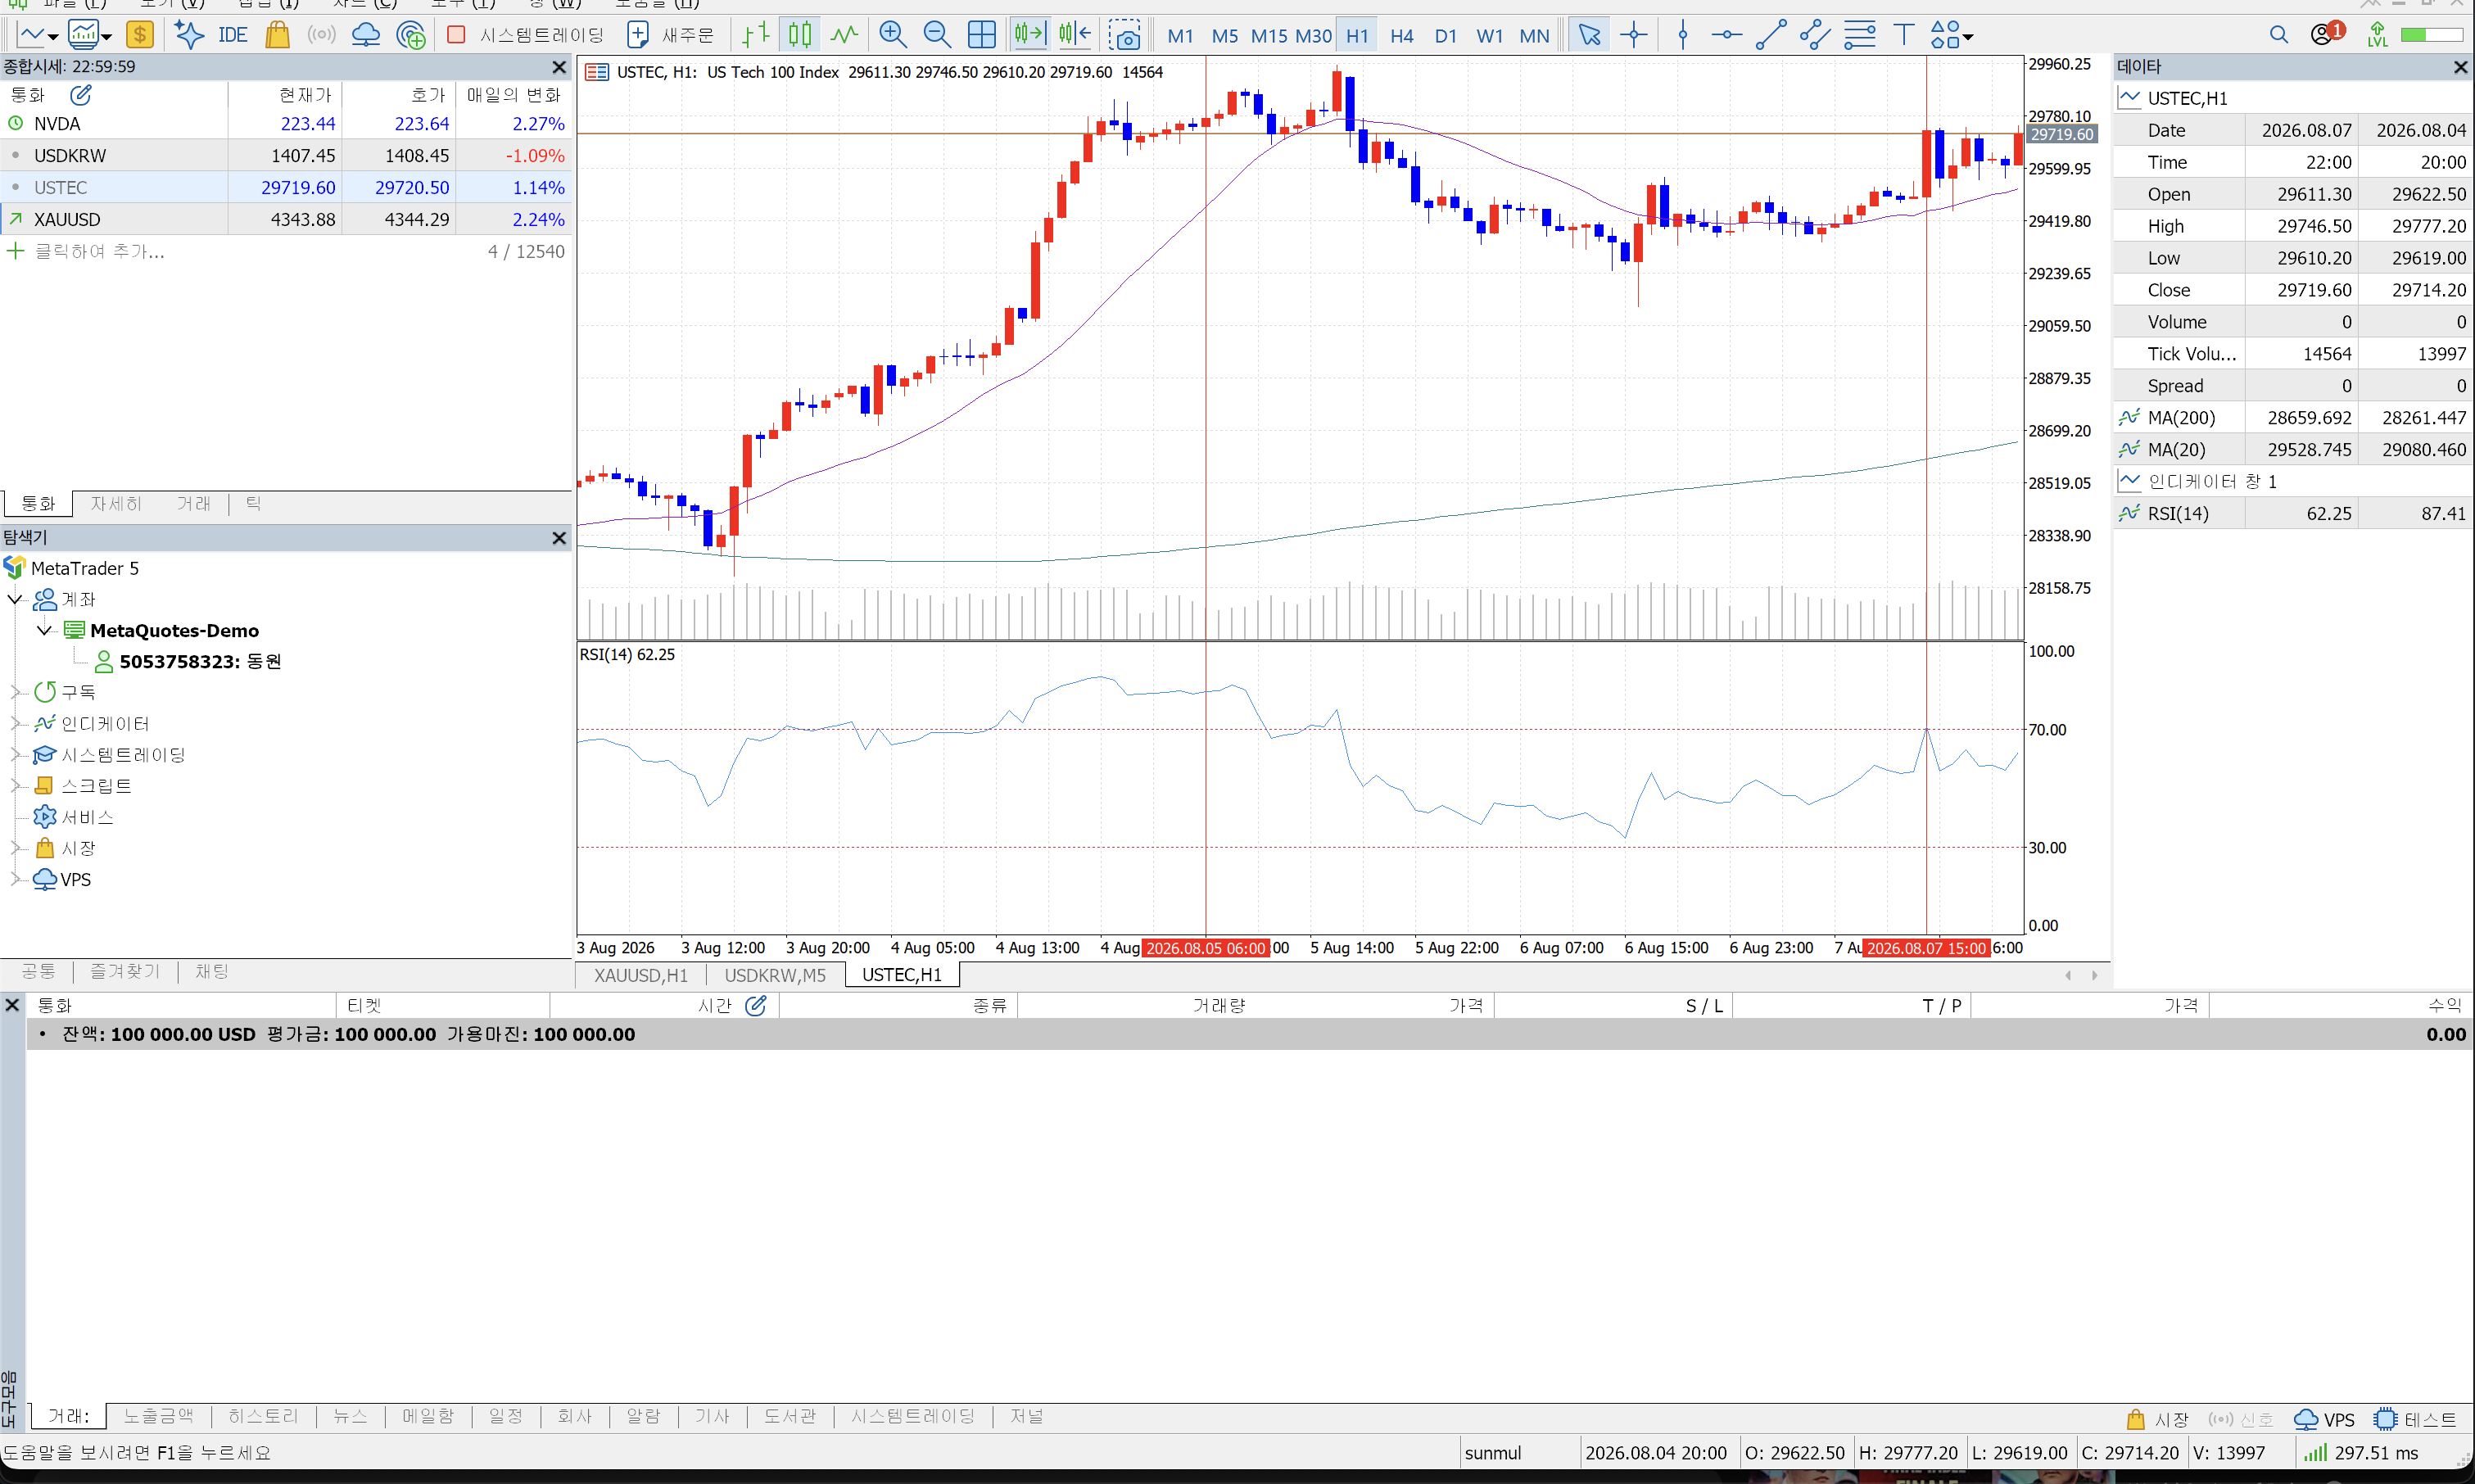Image resolution: width=2475 pixels, height=1484 pixels.
Task: Open the 히스토리 toolbox tab
Action: (x=263, y=1416)
